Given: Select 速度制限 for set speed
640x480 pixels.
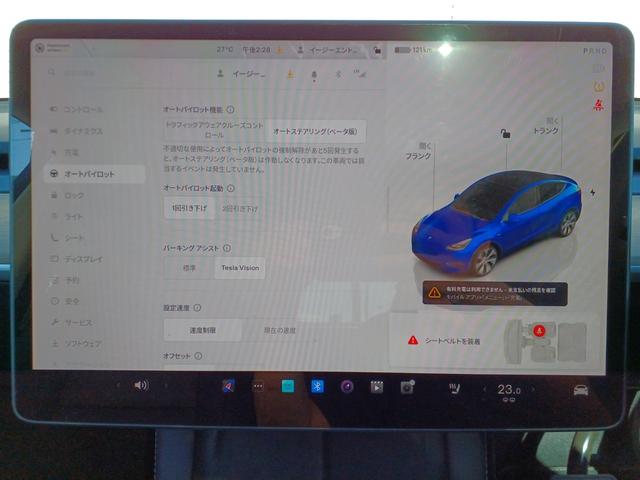Looking at the screenshot, I should (x=202, y=330).
